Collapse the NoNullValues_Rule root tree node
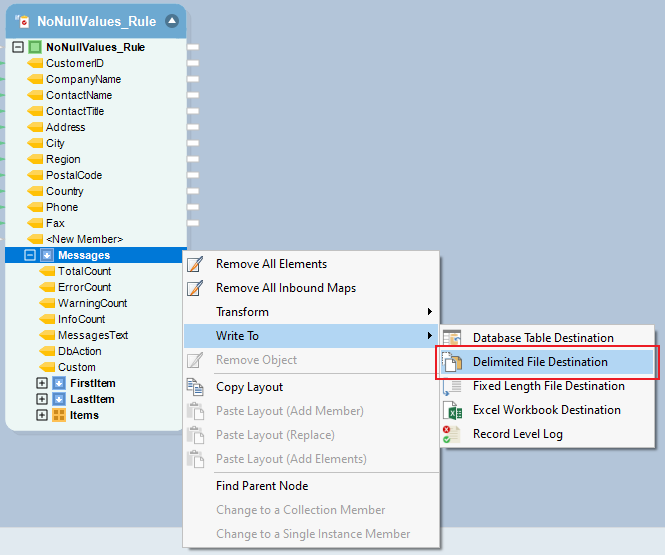 (18, 47)
